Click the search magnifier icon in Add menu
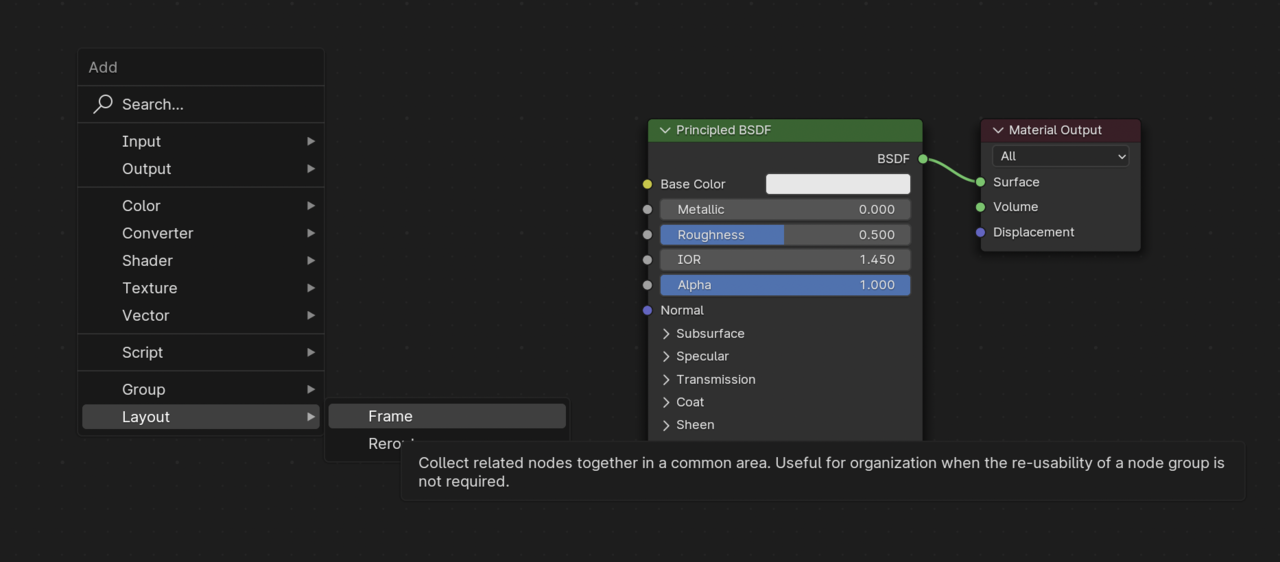Screen dimensions: 1280x562 click(103, 104)
